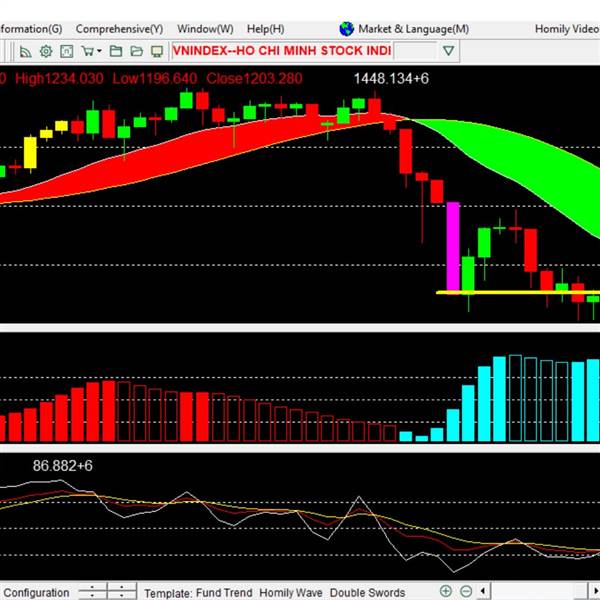Click the tallest solid red fund-trend bar

click(x=109, y=411)
